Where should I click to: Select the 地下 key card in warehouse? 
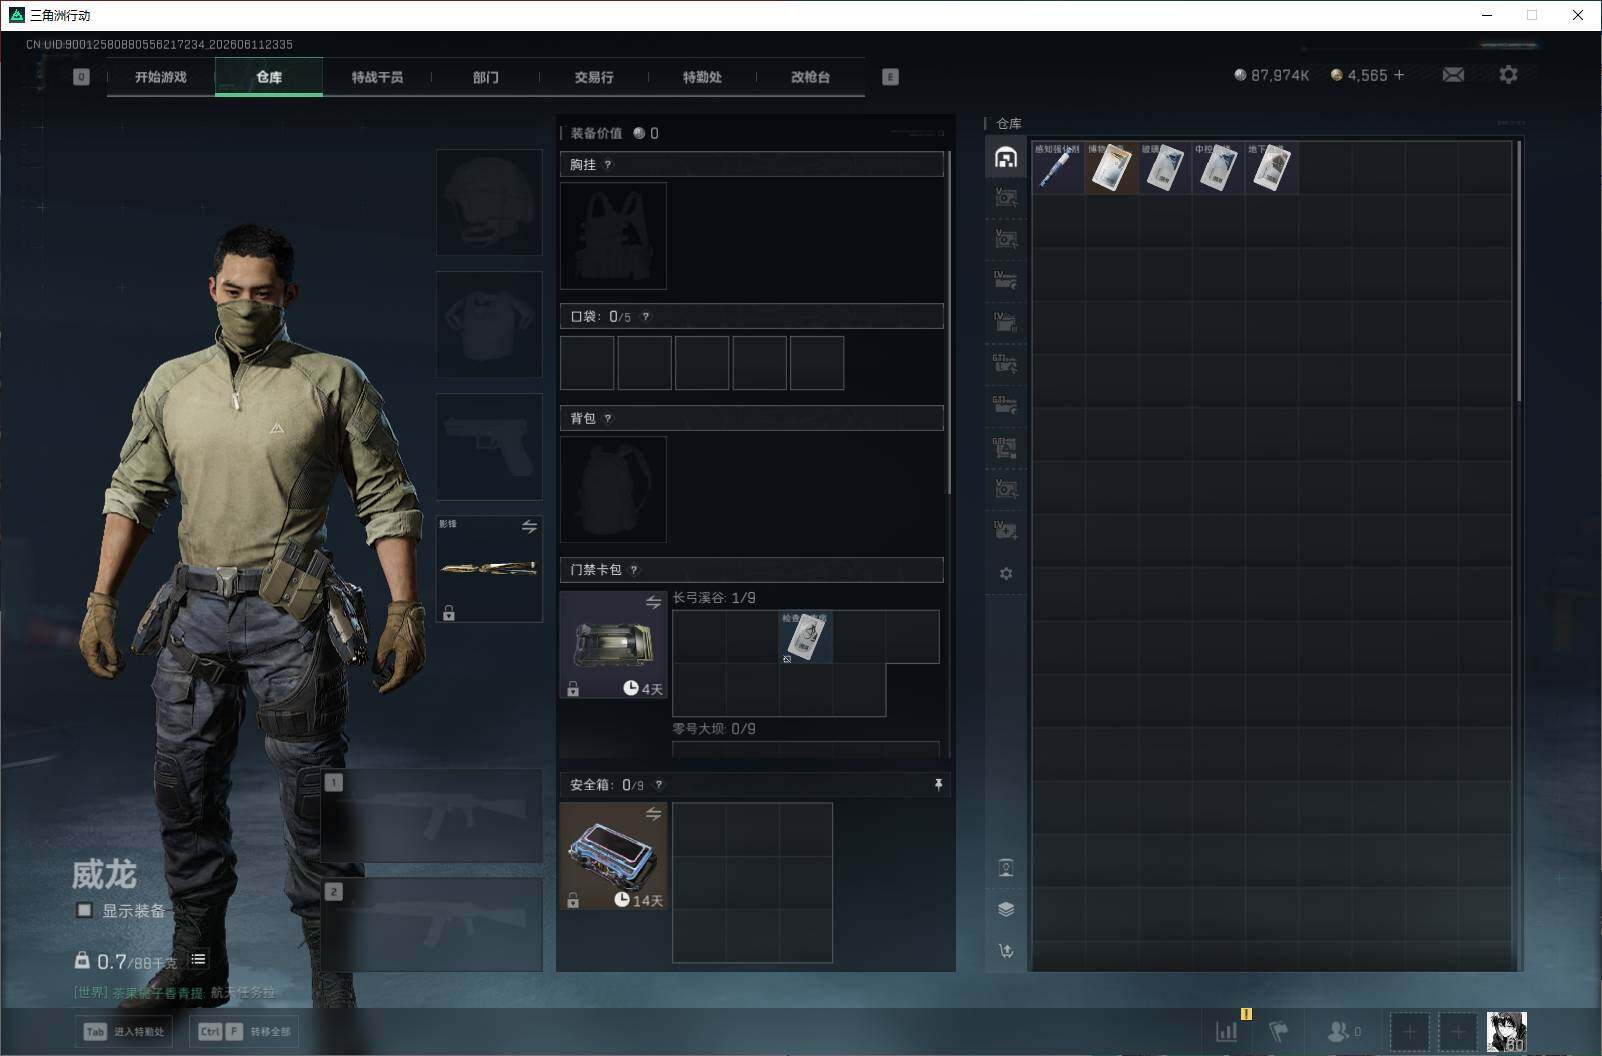tap(1271, 167)
